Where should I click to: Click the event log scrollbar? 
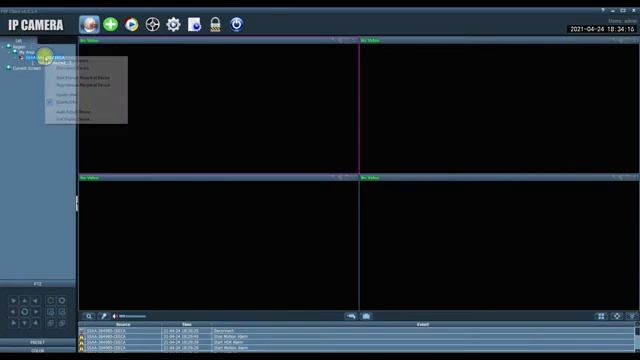(637, 337)
